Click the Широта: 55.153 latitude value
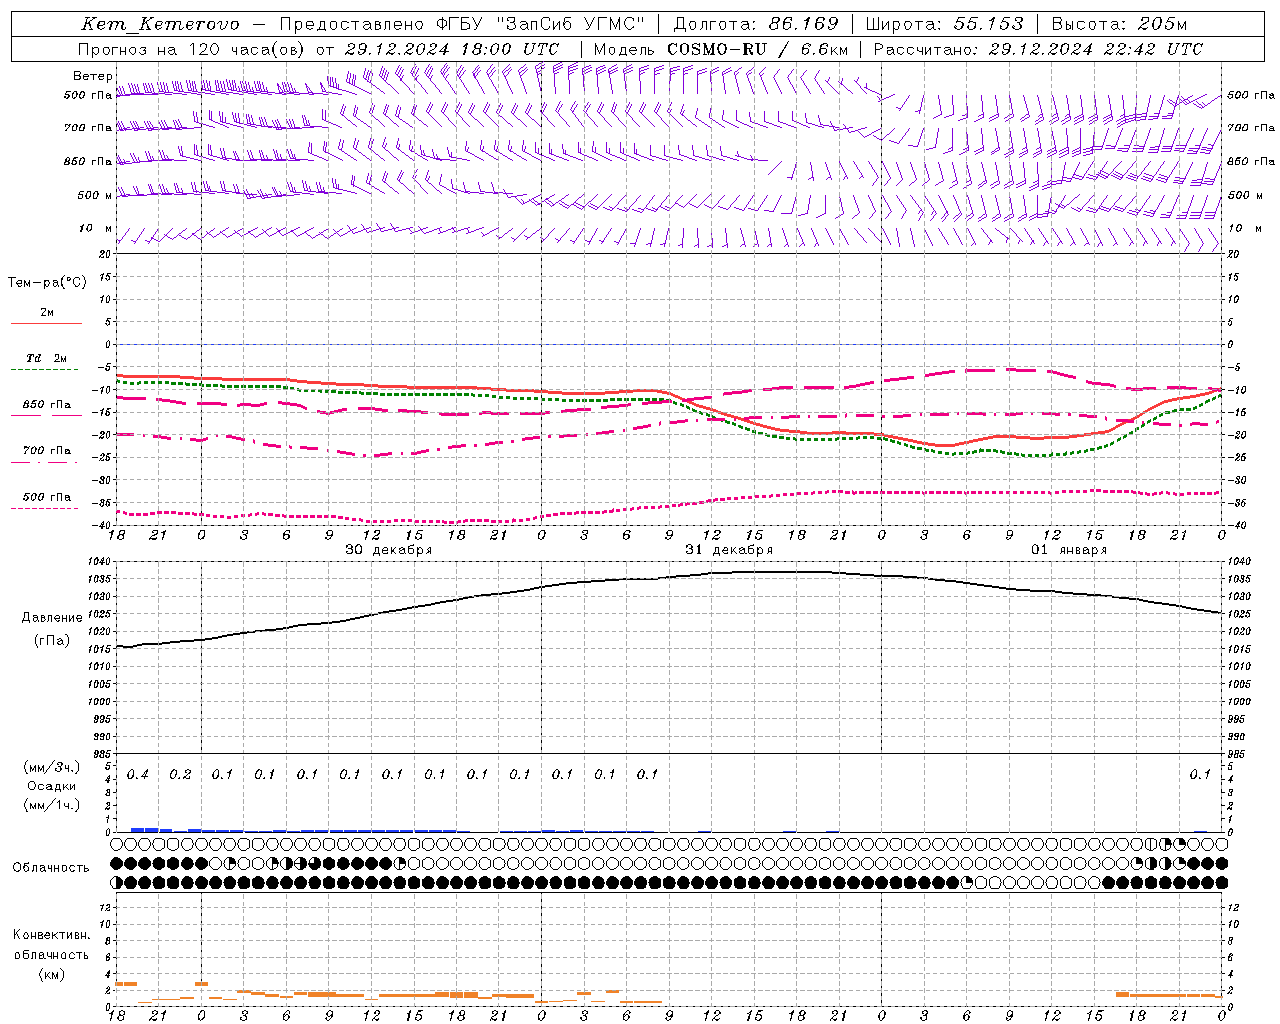1280x1024 pixels. pos(944,24)
